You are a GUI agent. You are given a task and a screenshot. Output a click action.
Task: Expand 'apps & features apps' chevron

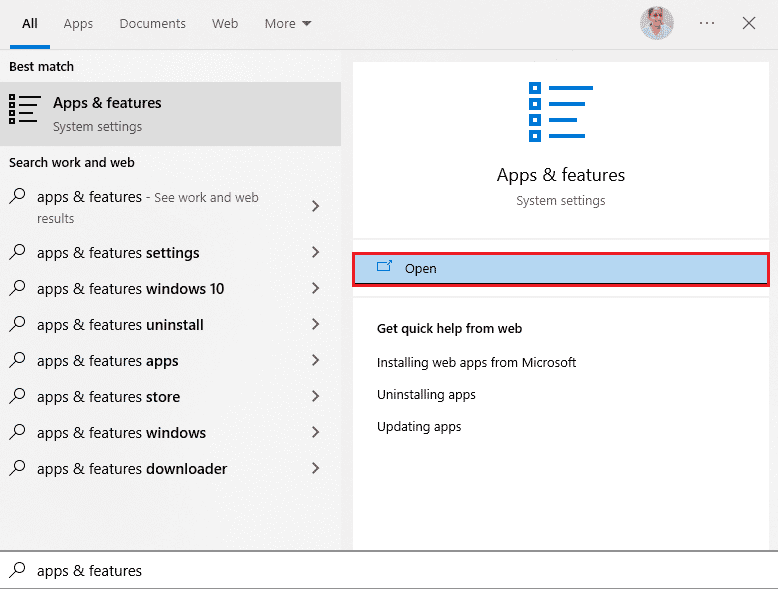coord(316,360)
